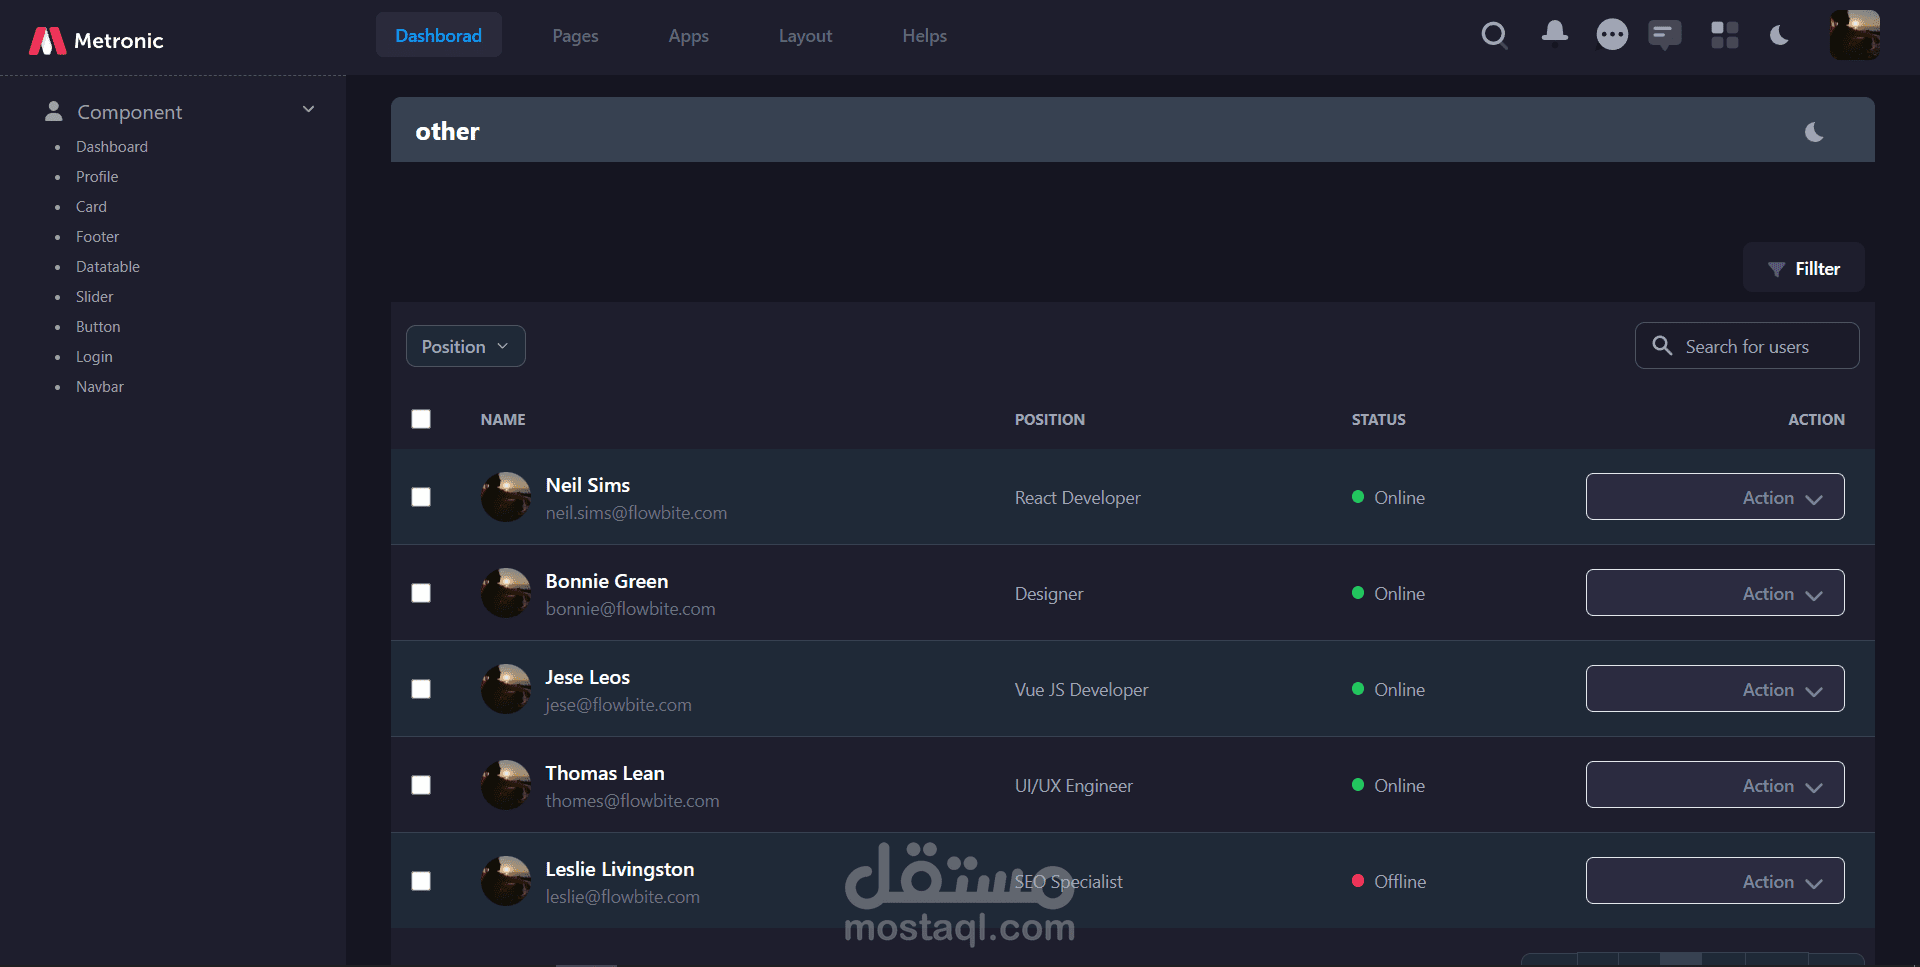Open the Action dropdown for Leslie Livingston
This screenshot has width=1920, height=967.
1715,881
